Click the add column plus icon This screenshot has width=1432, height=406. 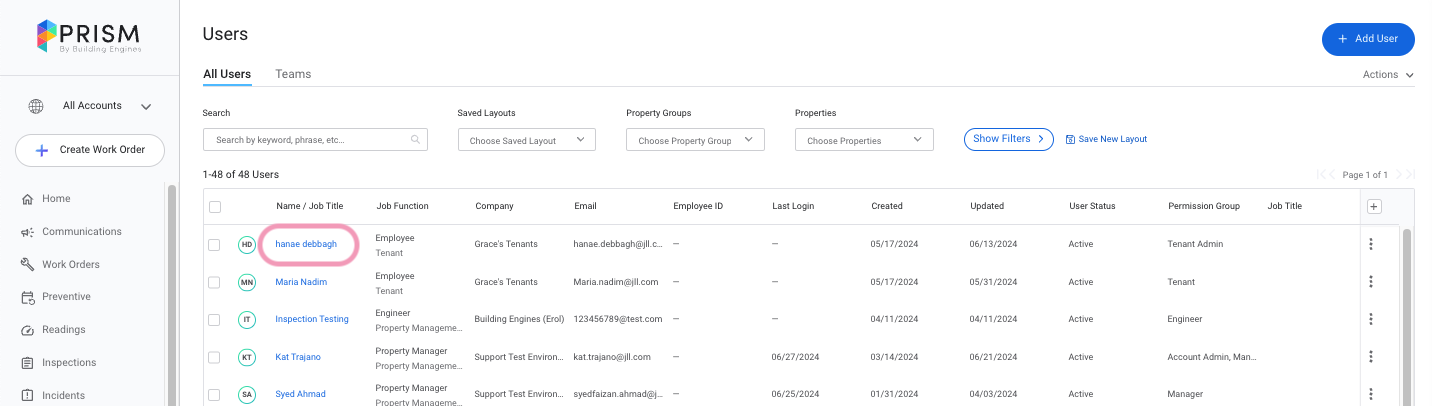coord(1373,206)
